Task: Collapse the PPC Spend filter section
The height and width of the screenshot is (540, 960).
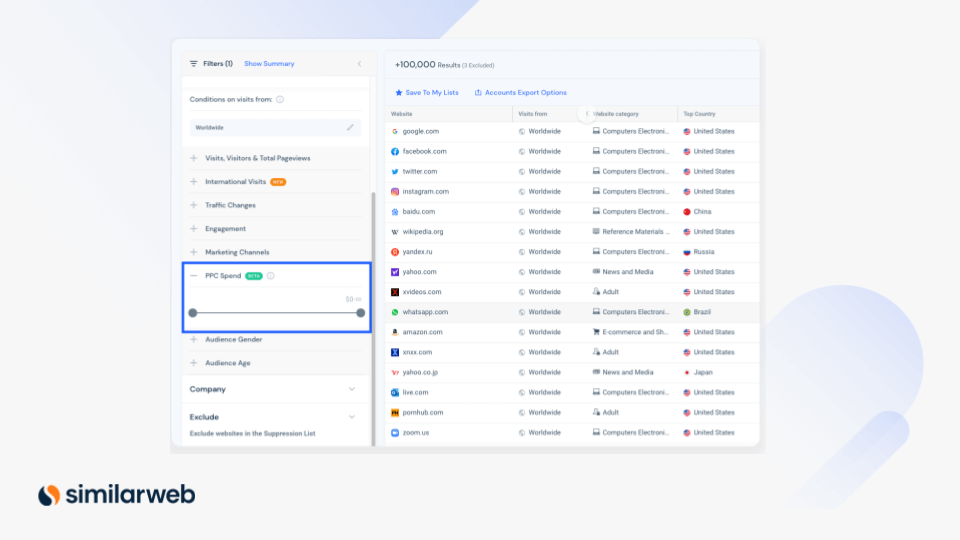Action: (194, 276)
